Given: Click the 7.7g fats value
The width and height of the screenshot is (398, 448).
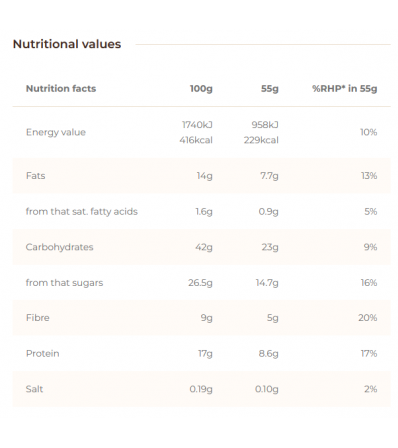Looking at the screenshot, I should pos(269,176).
